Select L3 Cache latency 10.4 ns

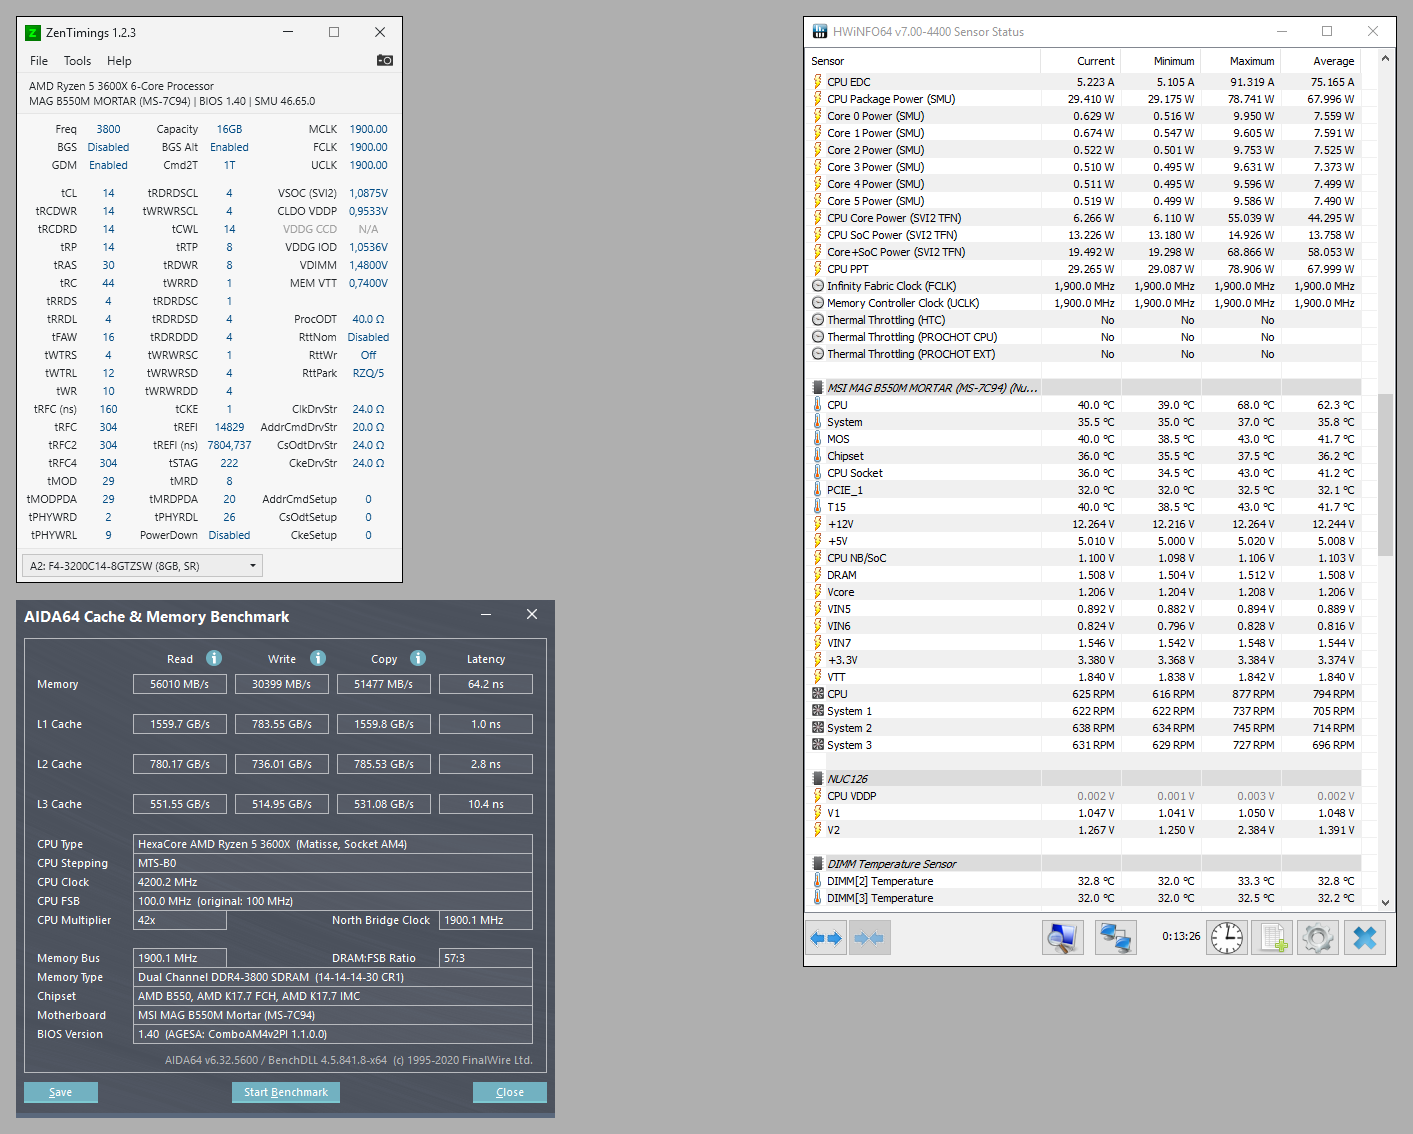pos(486,804)
